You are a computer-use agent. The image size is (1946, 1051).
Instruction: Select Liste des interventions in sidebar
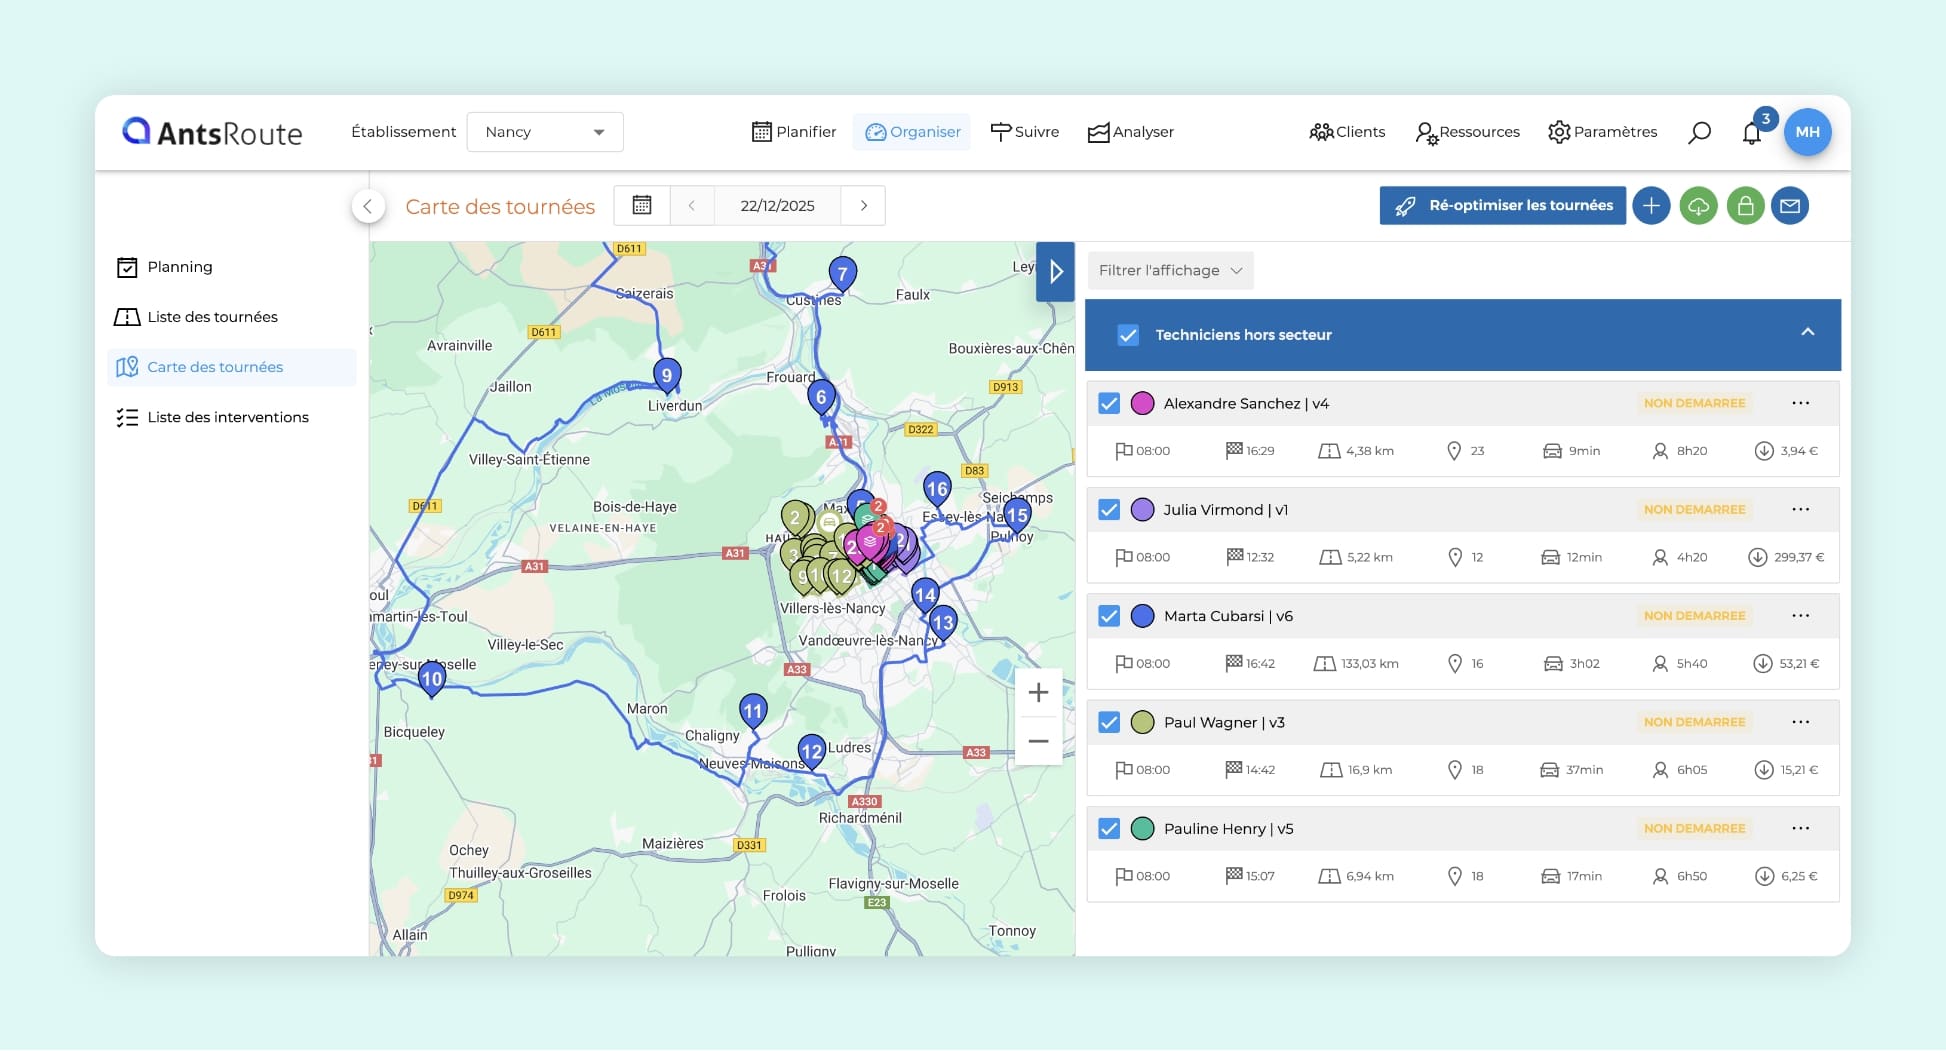click(227, 417)
